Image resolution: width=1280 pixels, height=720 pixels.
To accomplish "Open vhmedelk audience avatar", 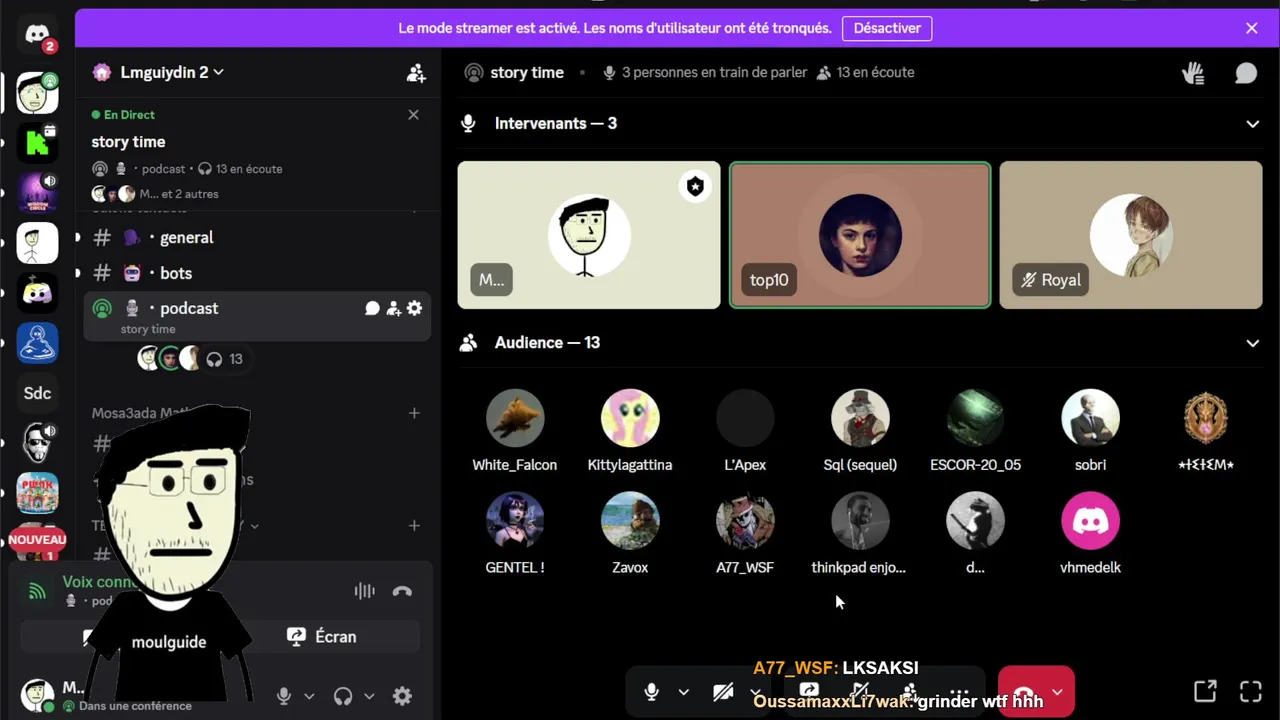I will click(x=1090, y=521).
